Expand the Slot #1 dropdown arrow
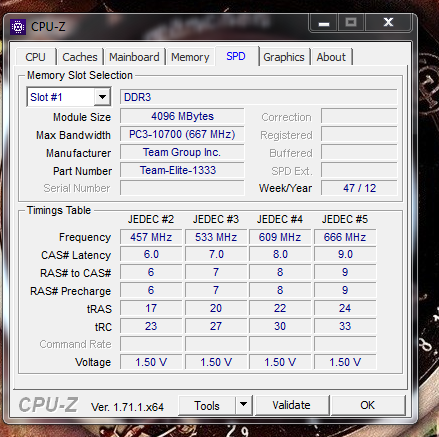Viewport: 439px width, 437px height. (102, 97)
